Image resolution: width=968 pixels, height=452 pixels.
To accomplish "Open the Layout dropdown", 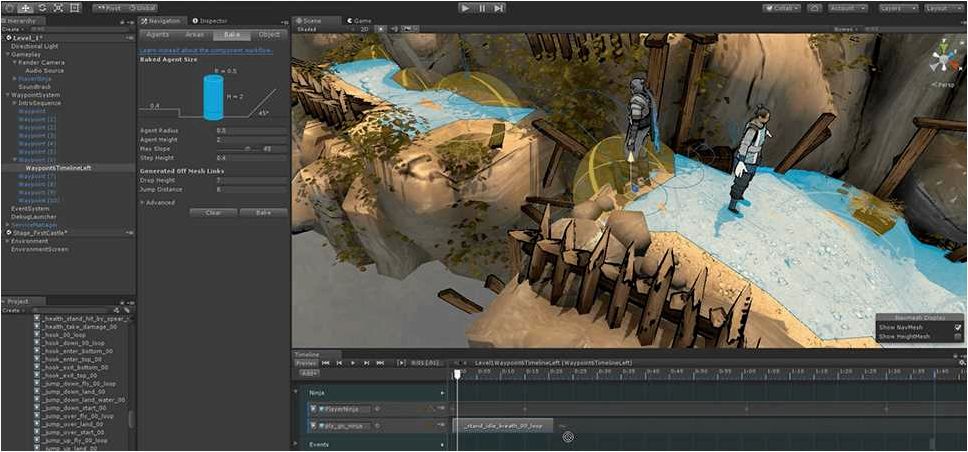I will point(945,8).
